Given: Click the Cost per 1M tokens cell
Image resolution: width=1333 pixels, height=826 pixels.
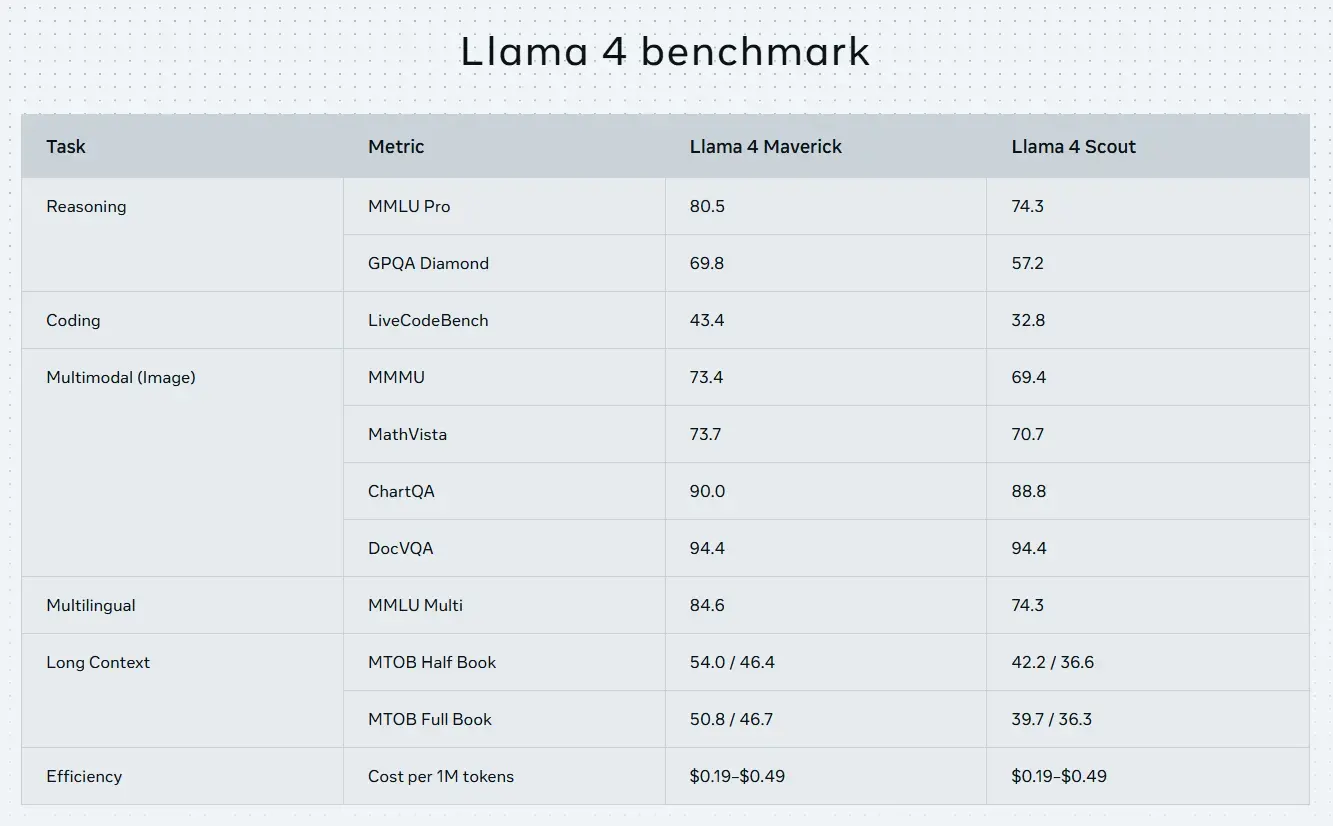Looking at the screenshot, I should tap(505, 777).
